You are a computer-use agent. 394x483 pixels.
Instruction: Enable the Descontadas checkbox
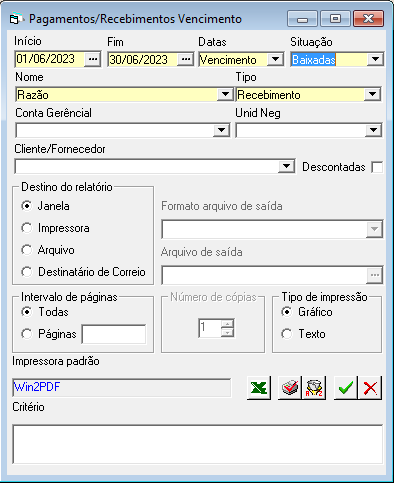tap(377, 167)
